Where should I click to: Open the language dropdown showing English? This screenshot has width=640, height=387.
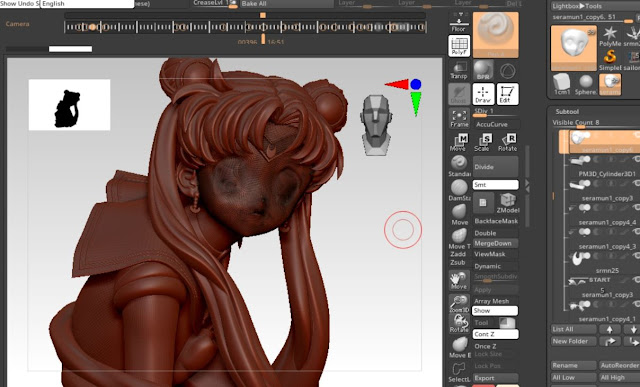[87, 4]
